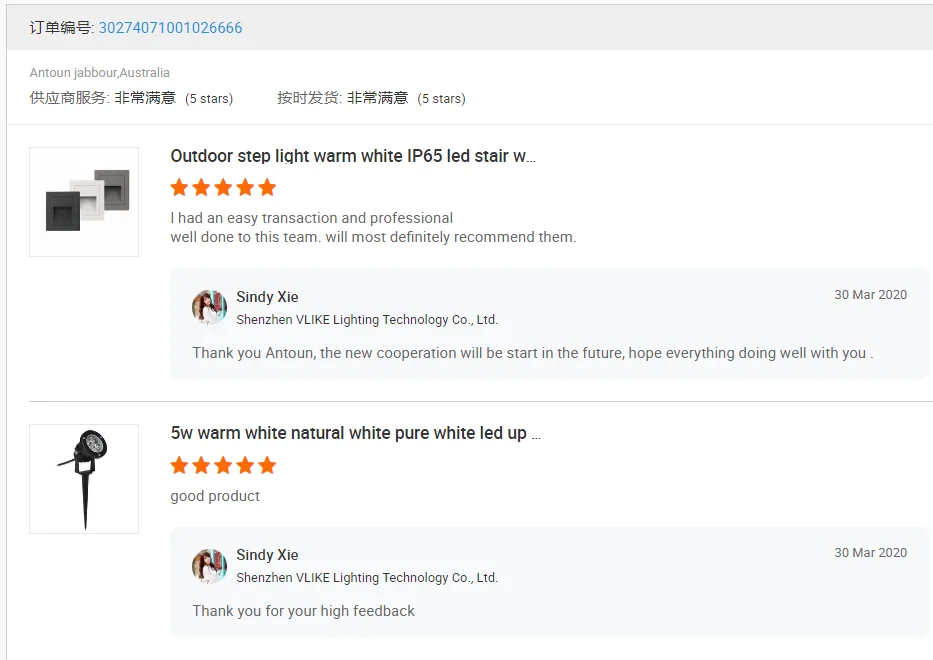933x660 pixels.
Task: Click Sindy Xie avatar in first reply
Action: 209,308
